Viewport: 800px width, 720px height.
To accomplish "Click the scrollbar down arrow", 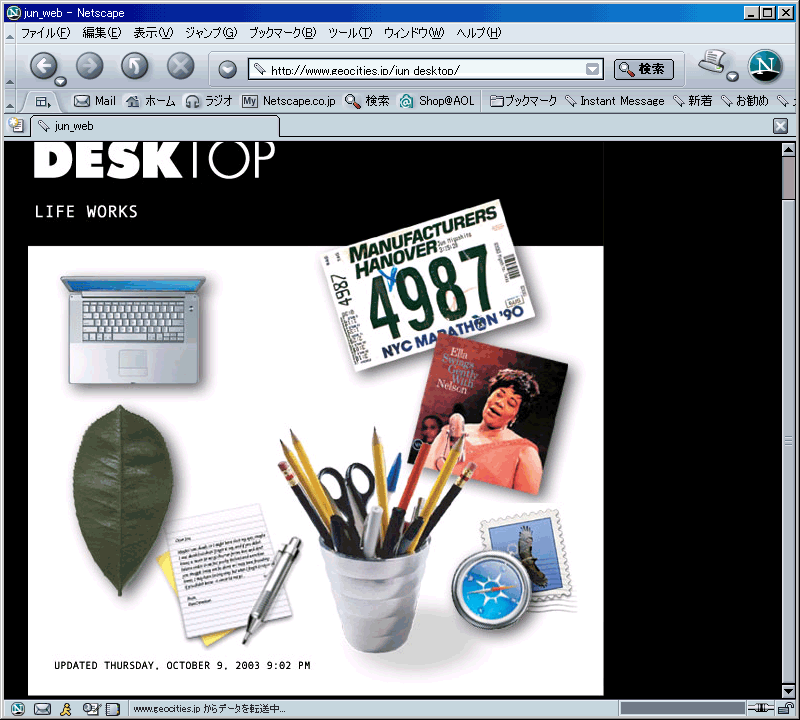I will coord(788,691).
